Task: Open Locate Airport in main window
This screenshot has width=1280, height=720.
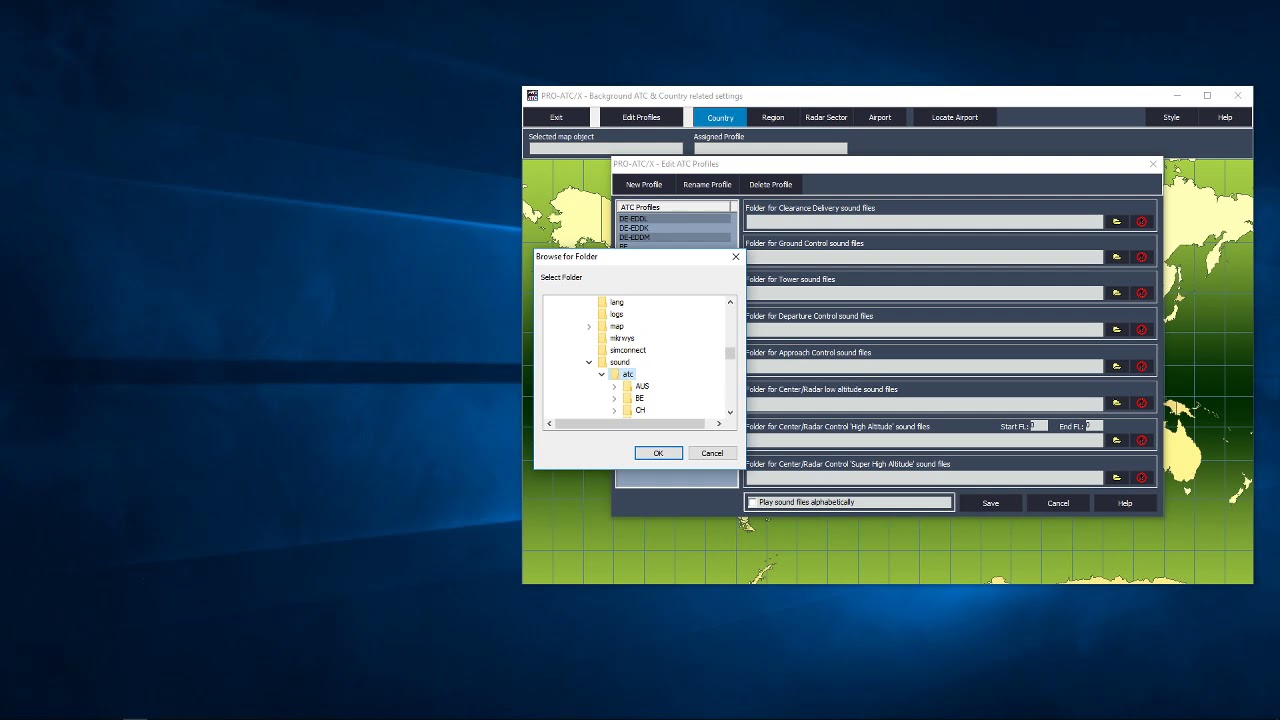Action: click(955, 117)
